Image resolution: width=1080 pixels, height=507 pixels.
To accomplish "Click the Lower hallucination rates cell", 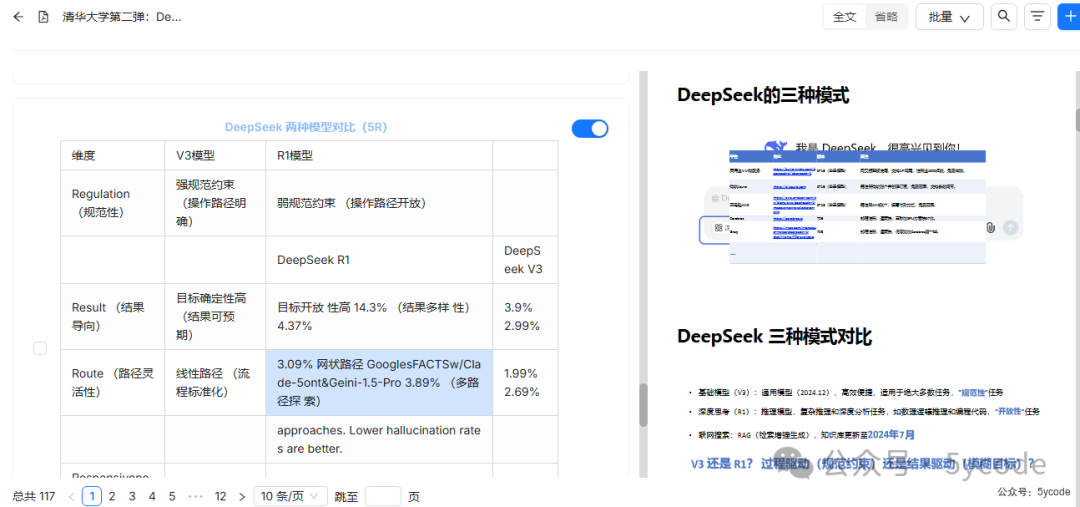I will (379, 439).
